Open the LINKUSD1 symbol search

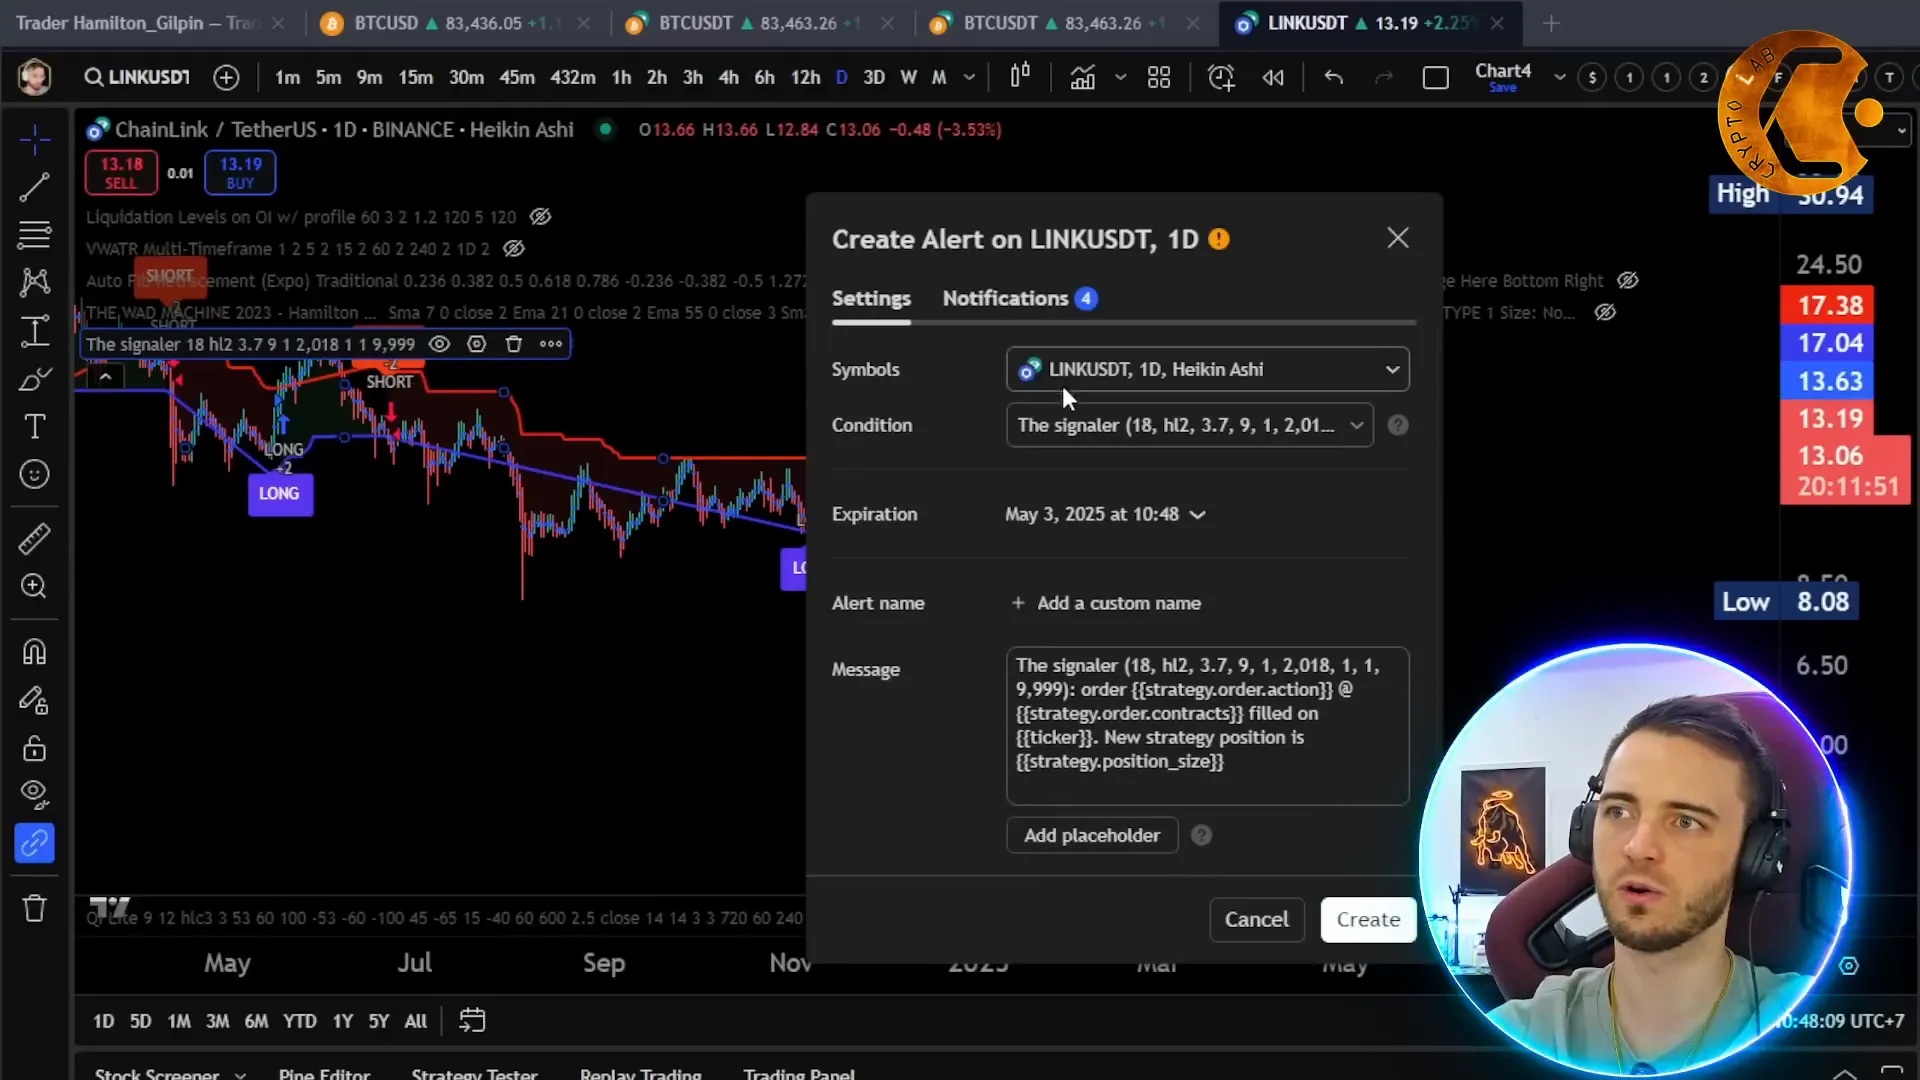tap(137, 77)
